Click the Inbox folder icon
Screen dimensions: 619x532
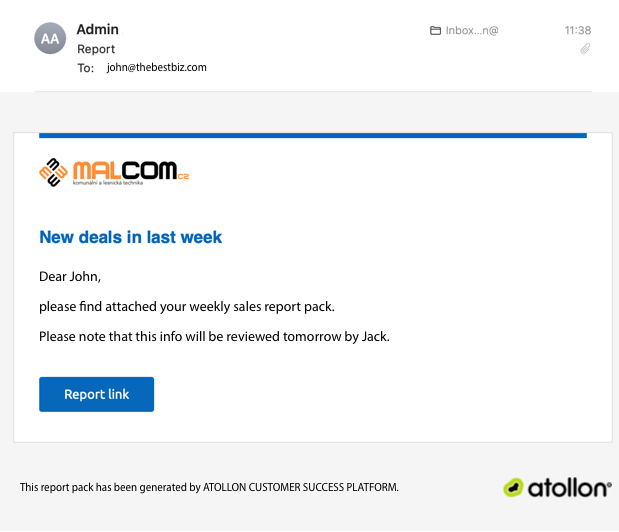click(x=435, y=31)
